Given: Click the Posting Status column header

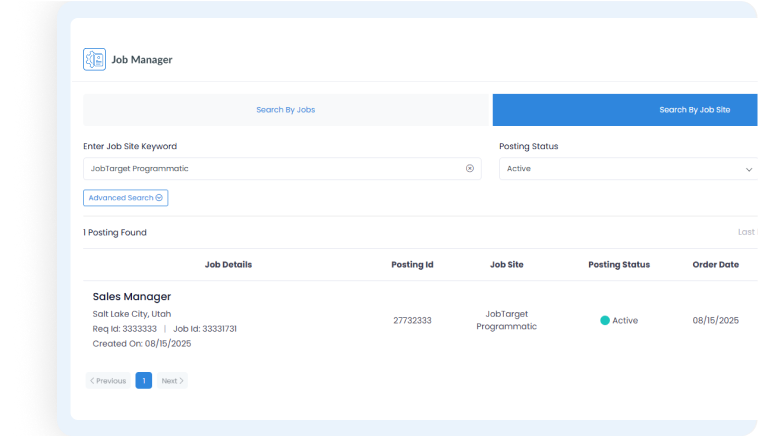Looking at the screenshot, I should pos(619,264).
